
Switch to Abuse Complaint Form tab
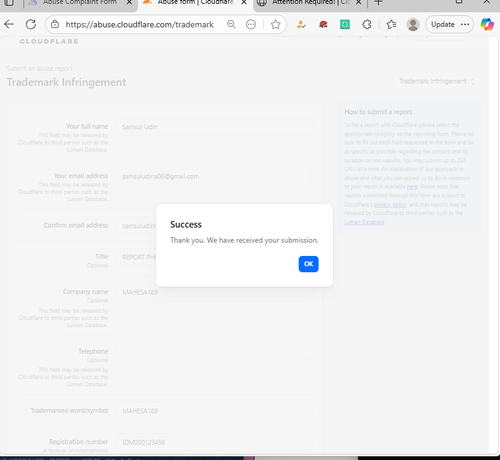pos(80,3)
